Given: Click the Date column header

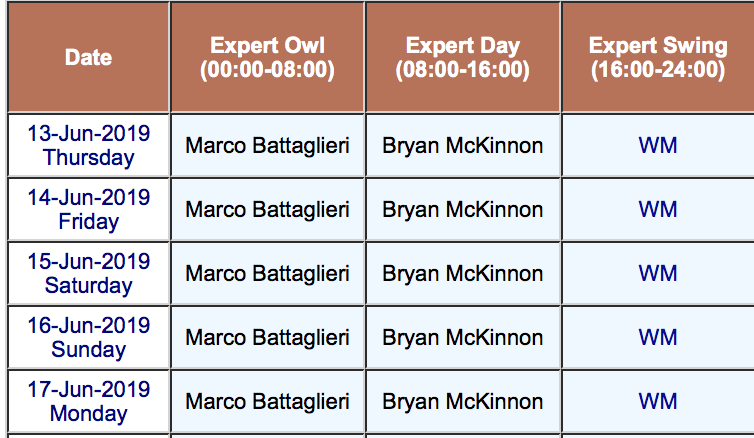Looking at the screenshot, I should [x=88, y=57].
